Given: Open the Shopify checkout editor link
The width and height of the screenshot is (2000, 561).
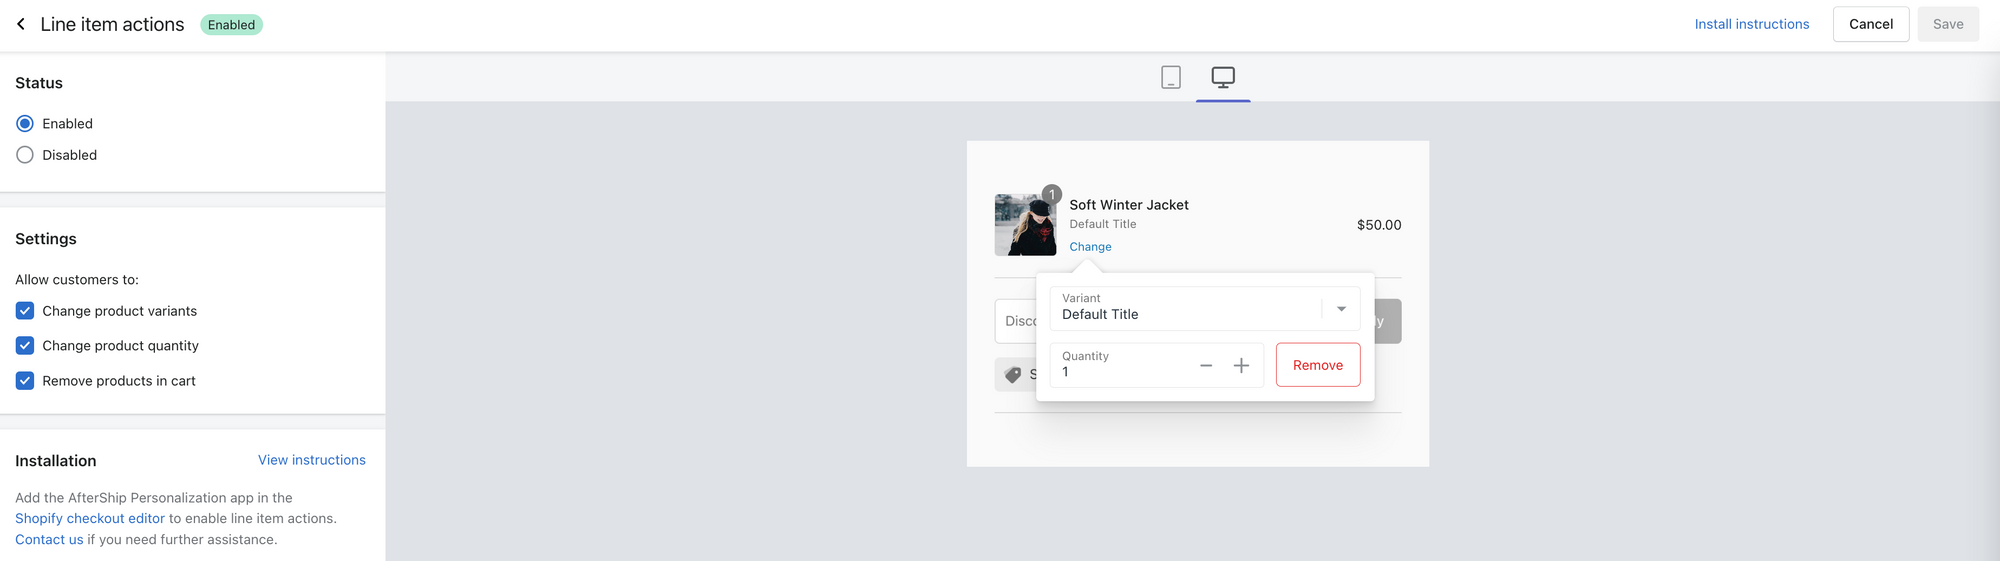Looking at the screenshot, I should tap(90, 518).
